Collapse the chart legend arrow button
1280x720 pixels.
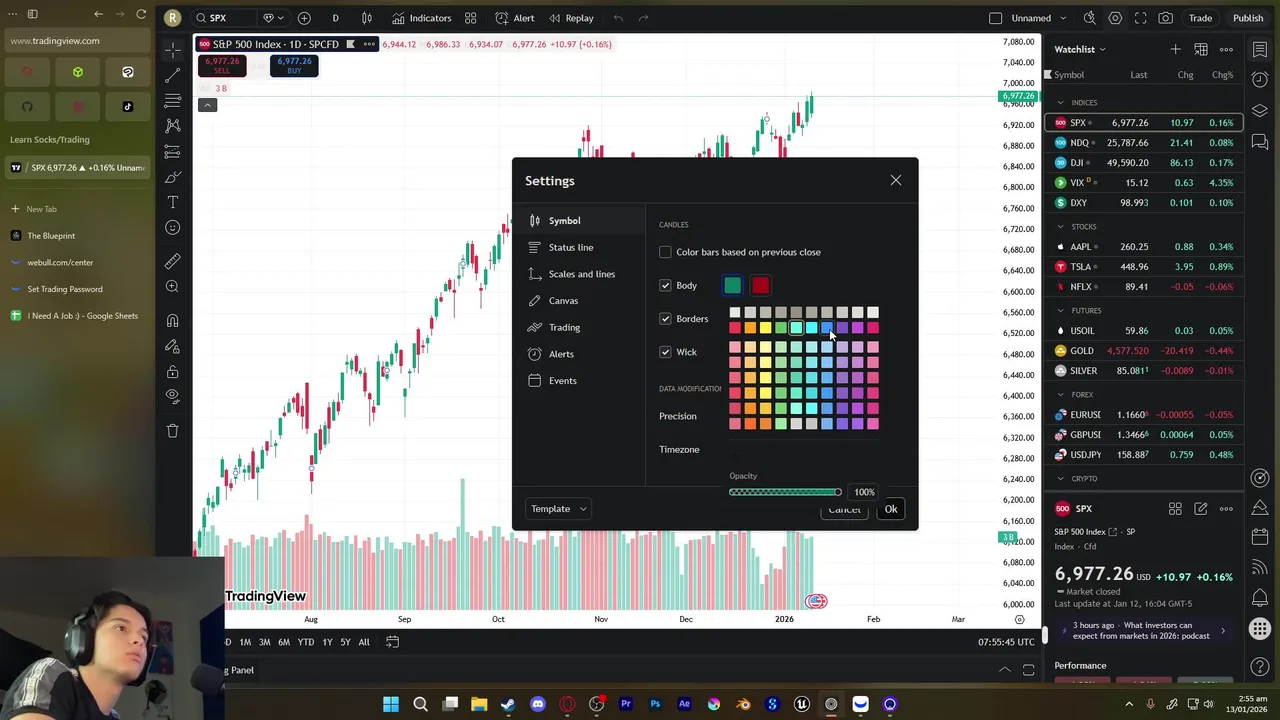[207, 105]
